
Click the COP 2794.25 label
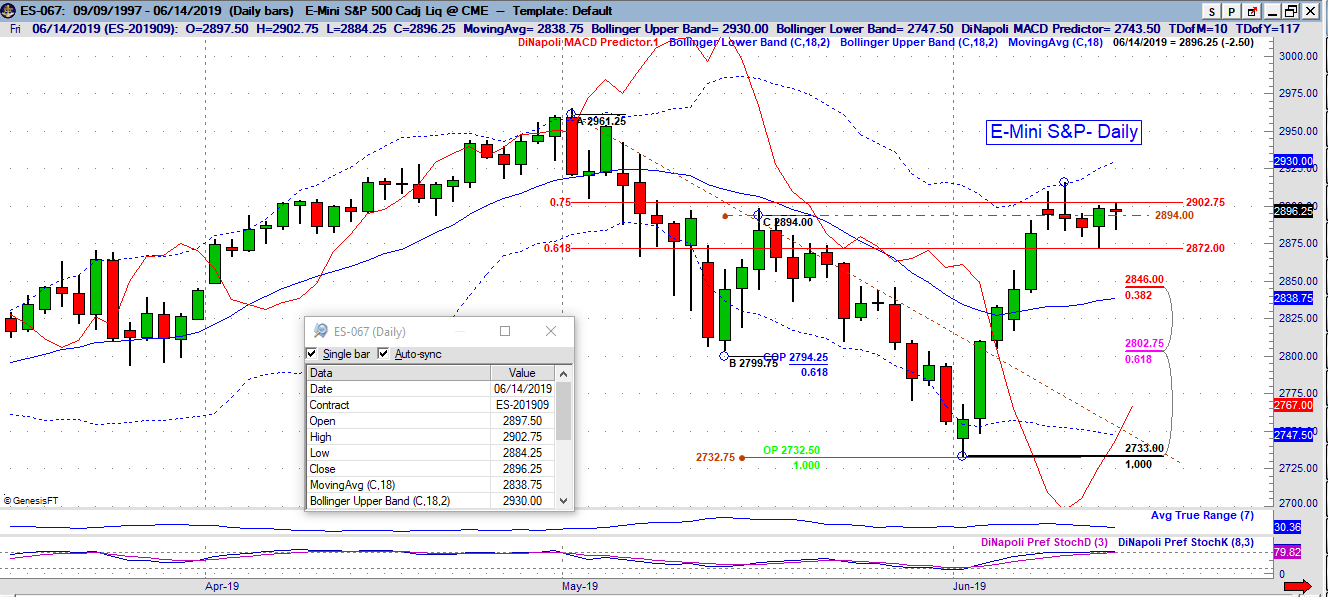click(796, 357)
